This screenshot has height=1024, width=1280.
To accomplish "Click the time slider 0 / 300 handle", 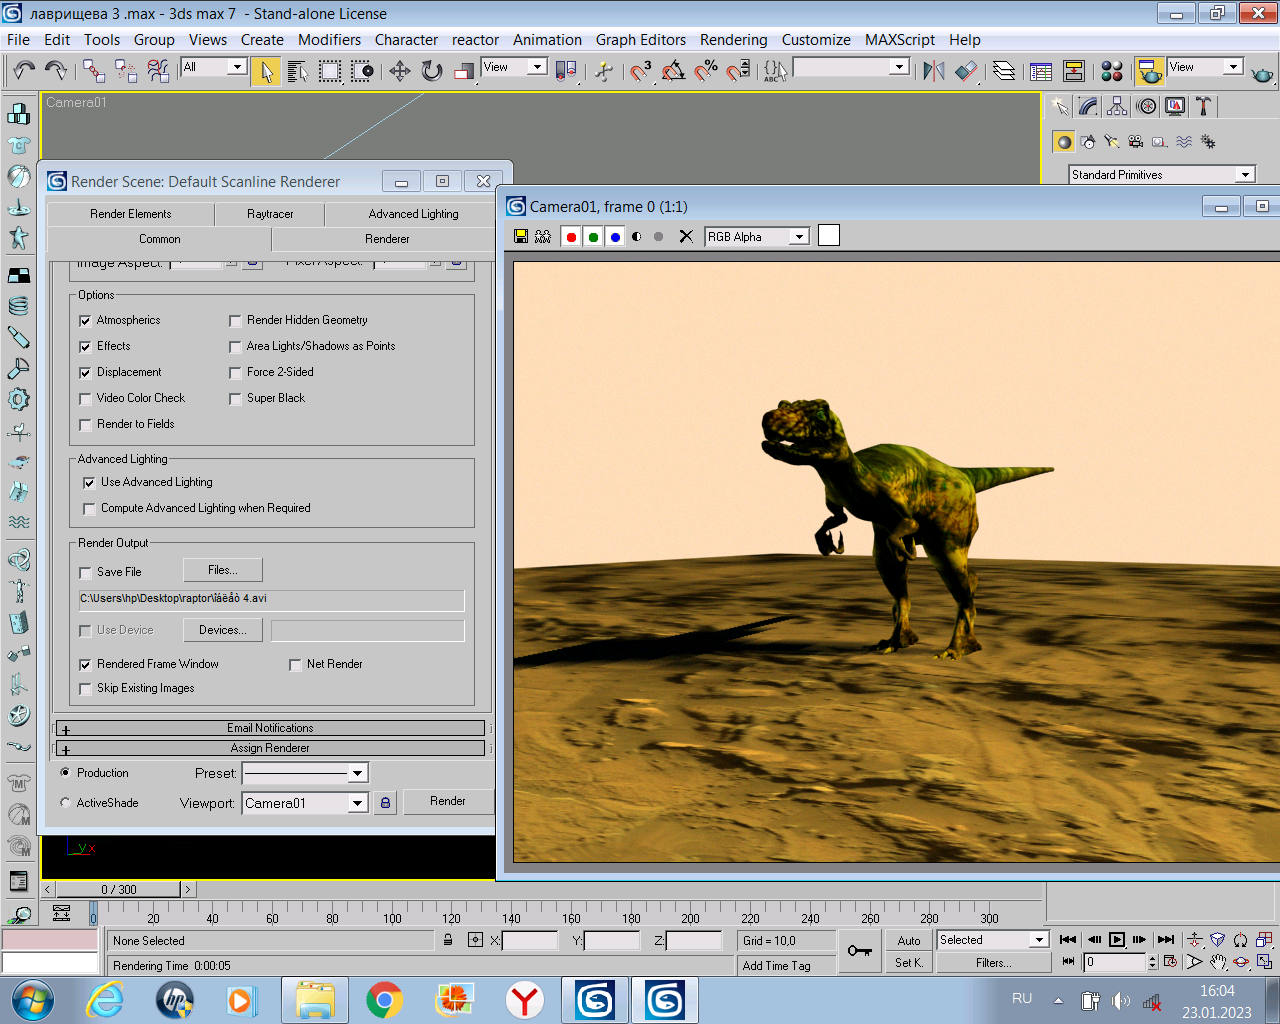I will coord(119,889).
